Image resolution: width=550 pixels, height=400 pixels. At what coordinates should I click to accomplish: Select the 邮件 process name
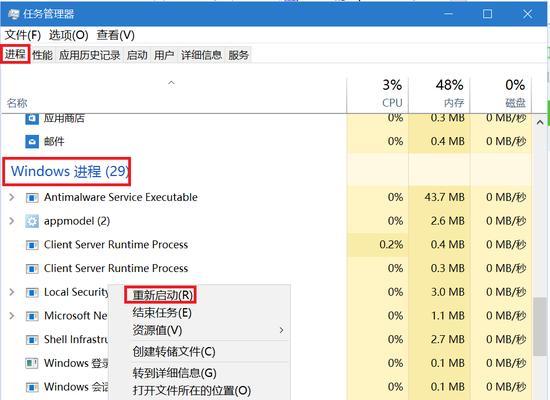point(54,141)
